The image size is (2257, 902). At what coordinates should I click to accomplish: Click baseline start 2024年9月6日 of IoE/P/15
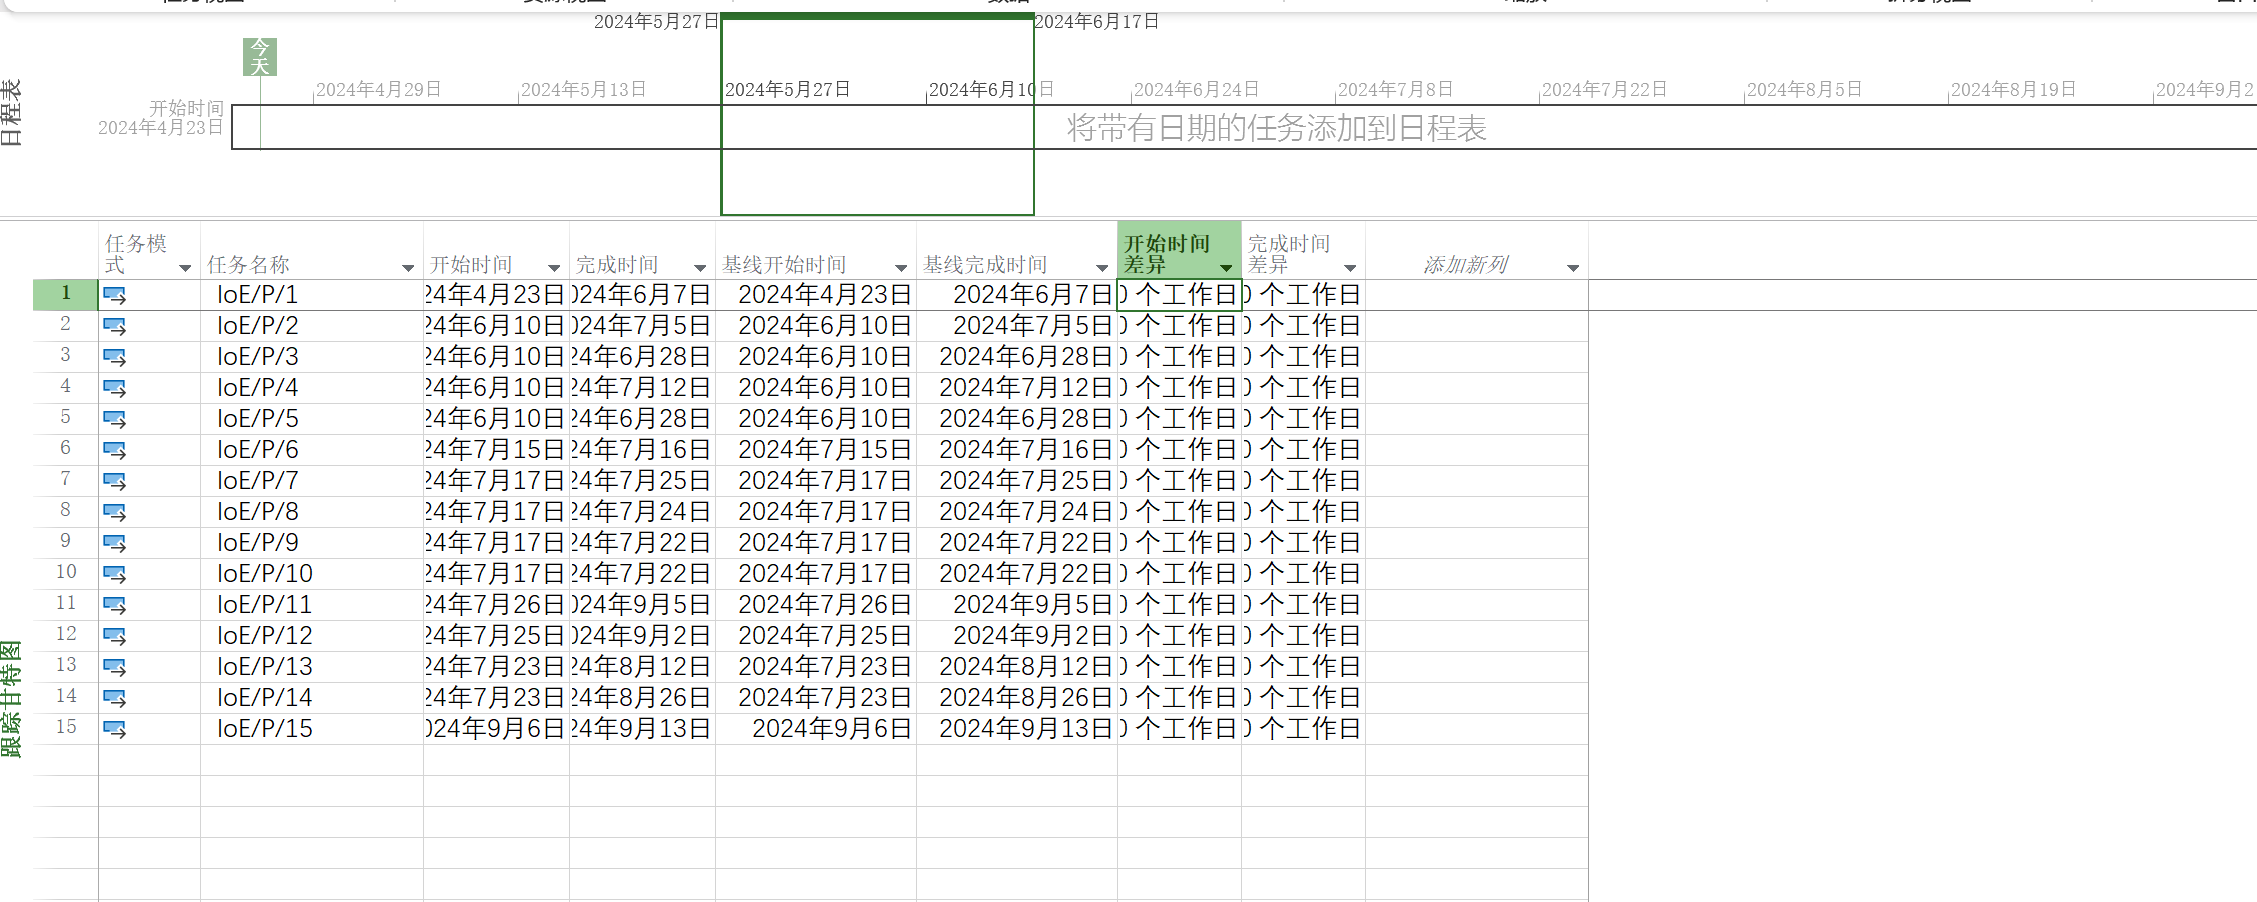[x=832, y=729]
